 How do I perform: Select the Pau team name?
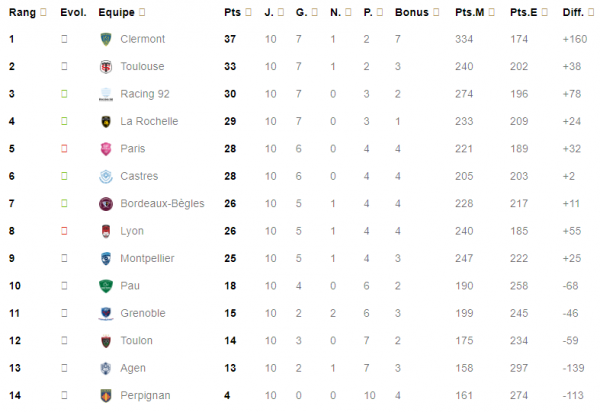130,285
